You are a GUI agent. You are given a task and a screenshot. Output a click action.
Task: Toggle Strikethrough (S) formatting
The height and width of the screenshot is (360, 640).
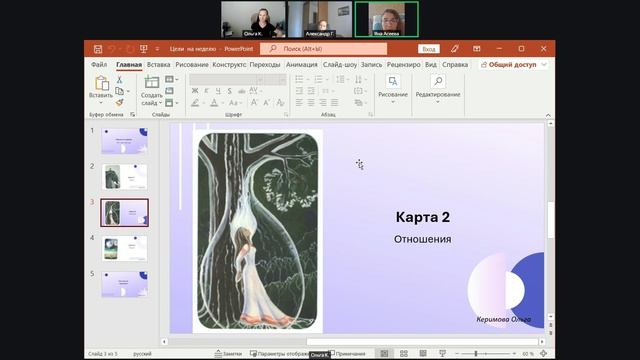[x=229, y=91]
